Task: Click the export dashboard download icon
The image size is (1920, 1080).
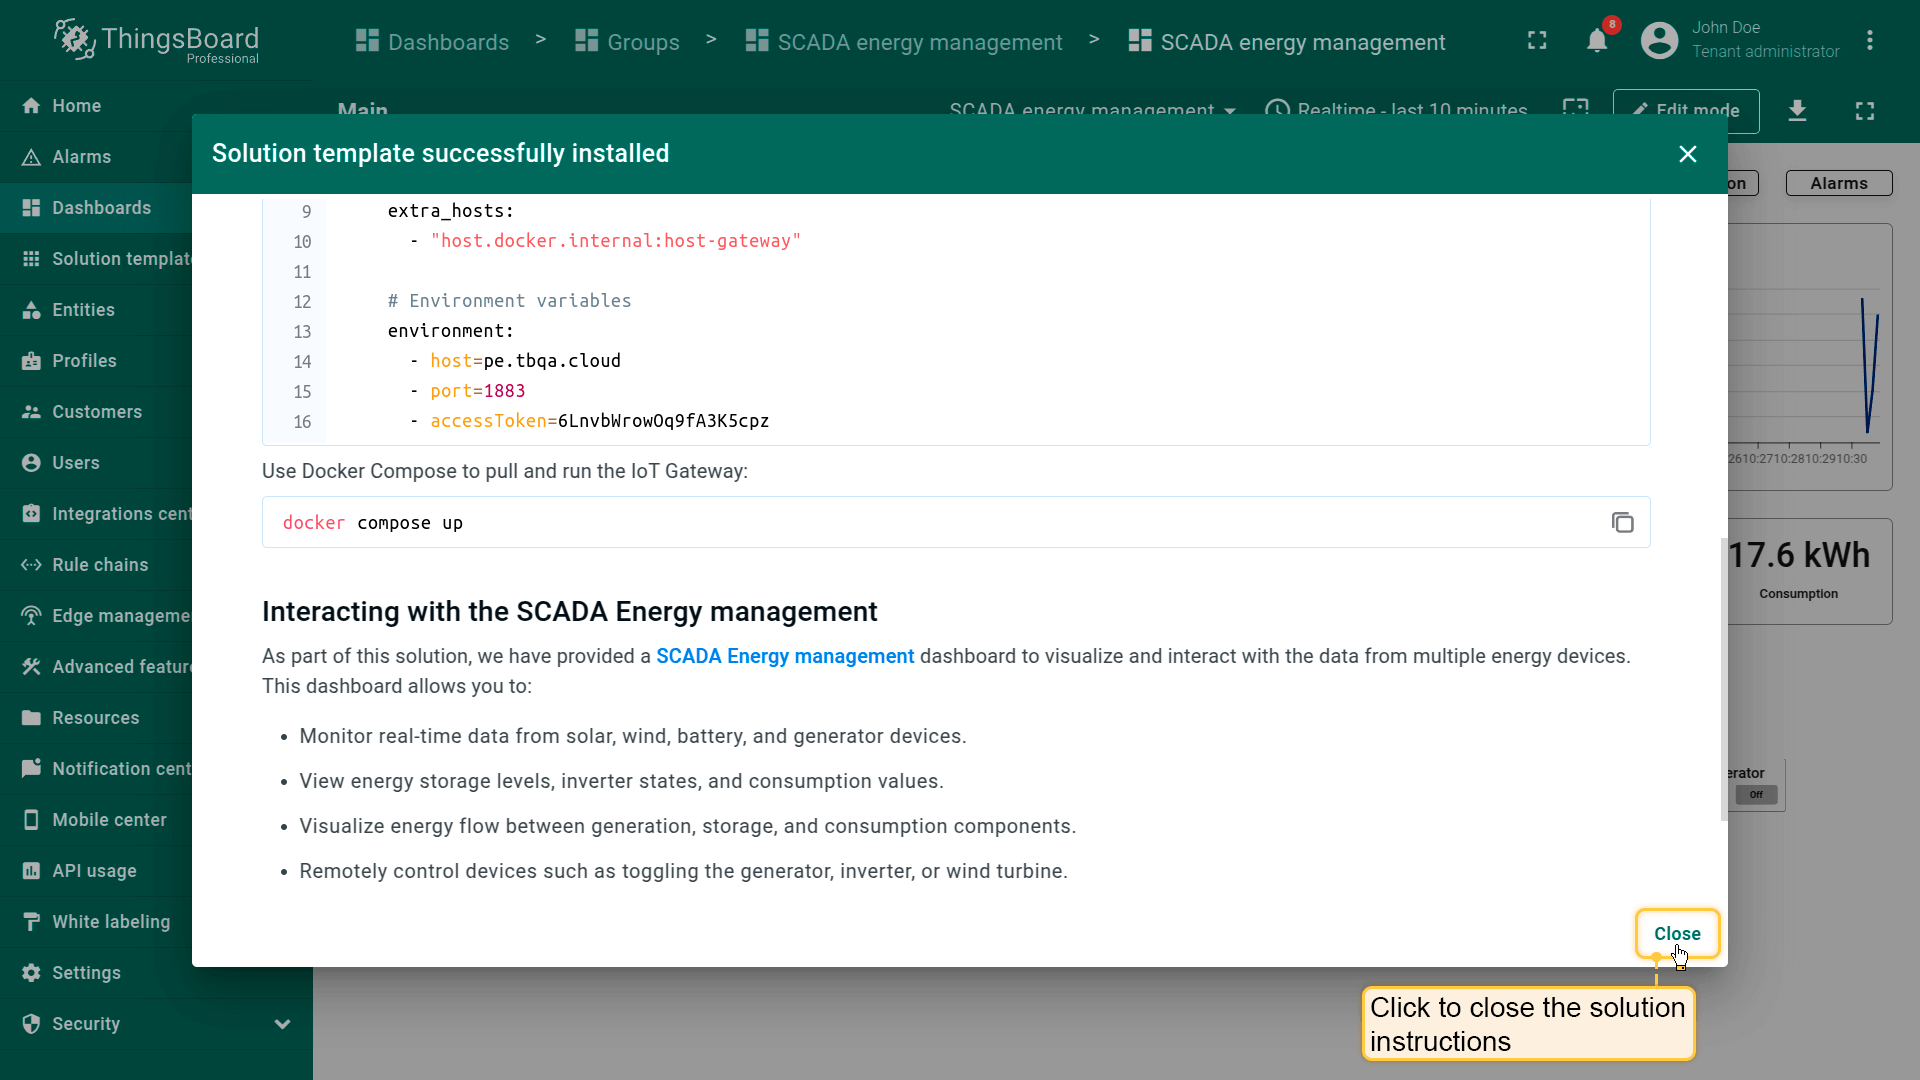Action: (1797, 110)
